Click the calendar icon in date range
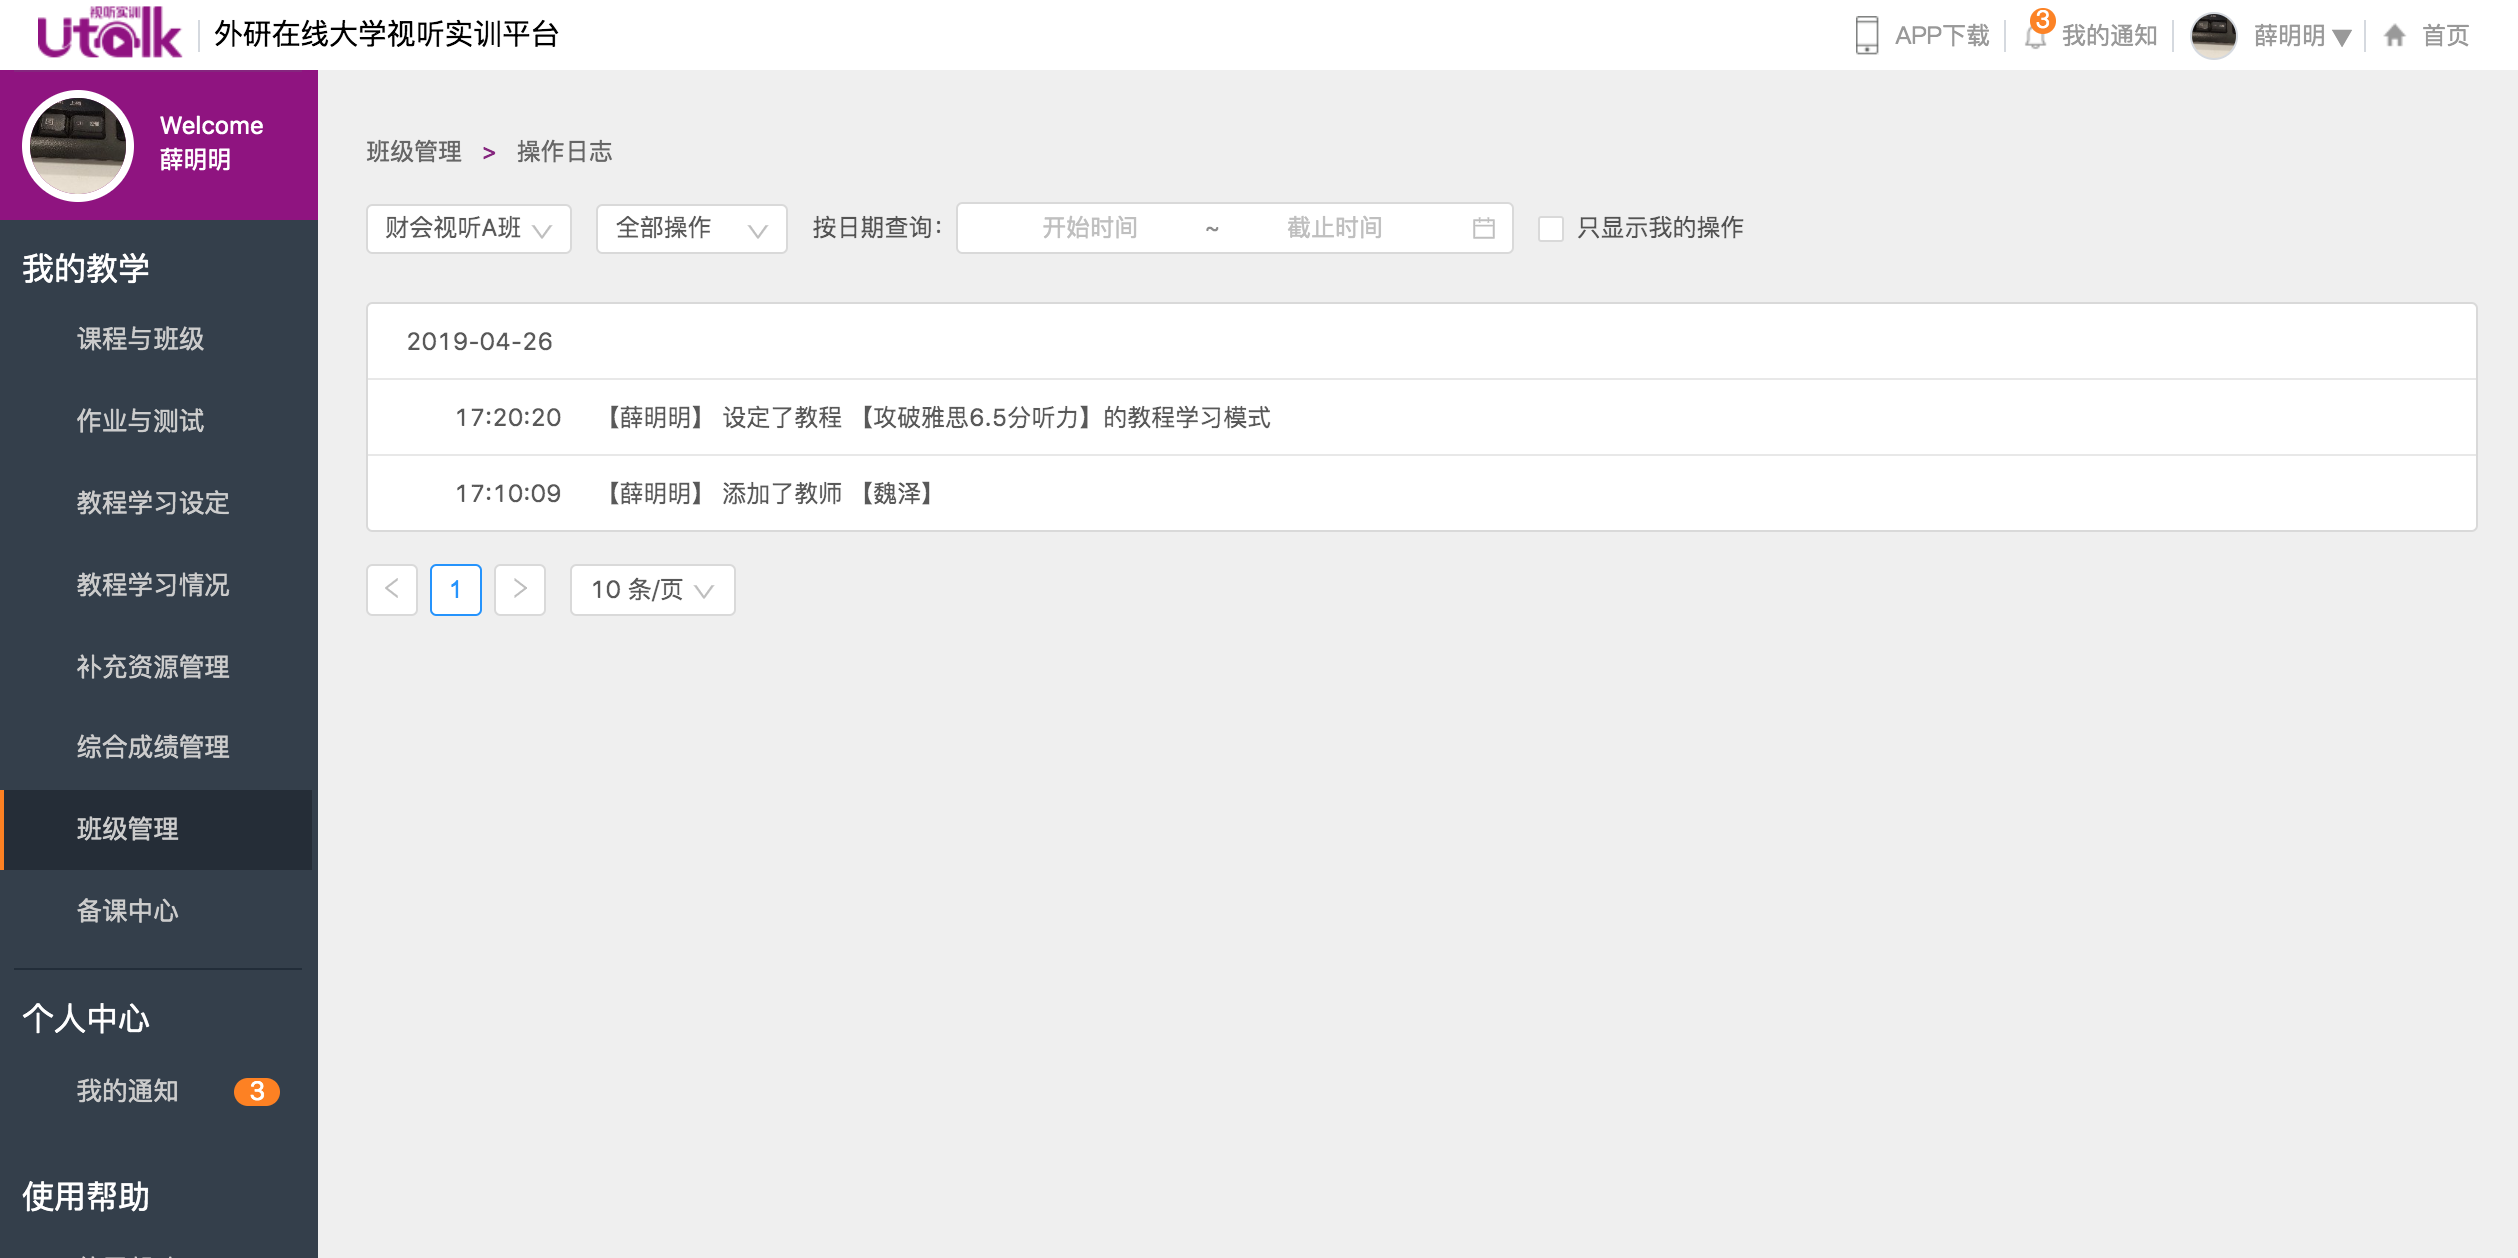 tap(1483, 228)
